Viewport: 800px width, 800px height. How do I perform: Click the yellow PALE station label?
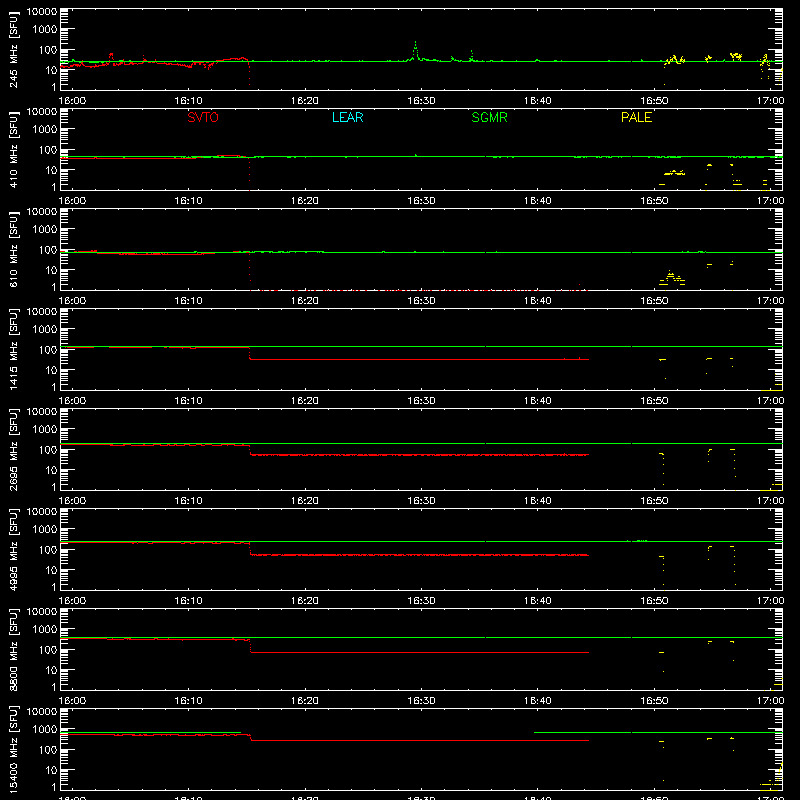point(636,117)
